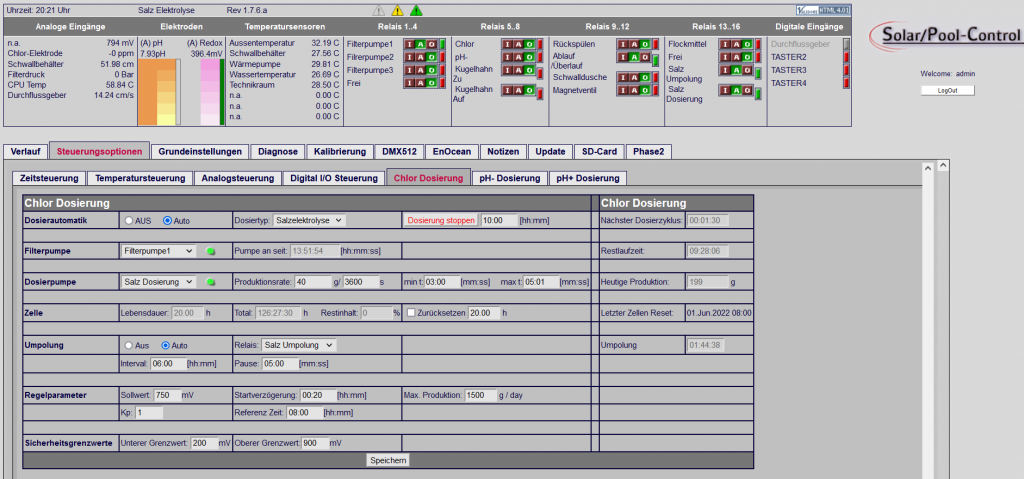The width and height of the screenshot is (1024, 479).
Task: Click the Max. Produktion input field
Action: [480, 395]
